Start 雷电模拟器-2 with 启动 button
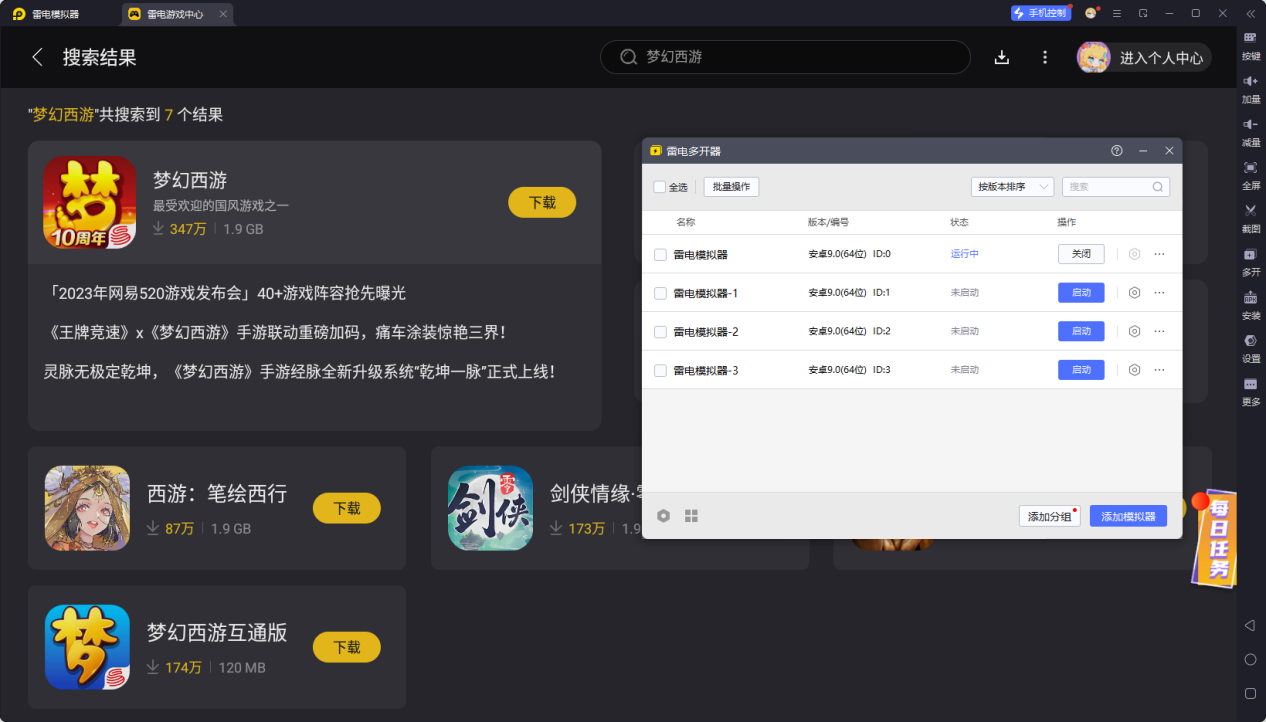 (x=1081, y=331)
